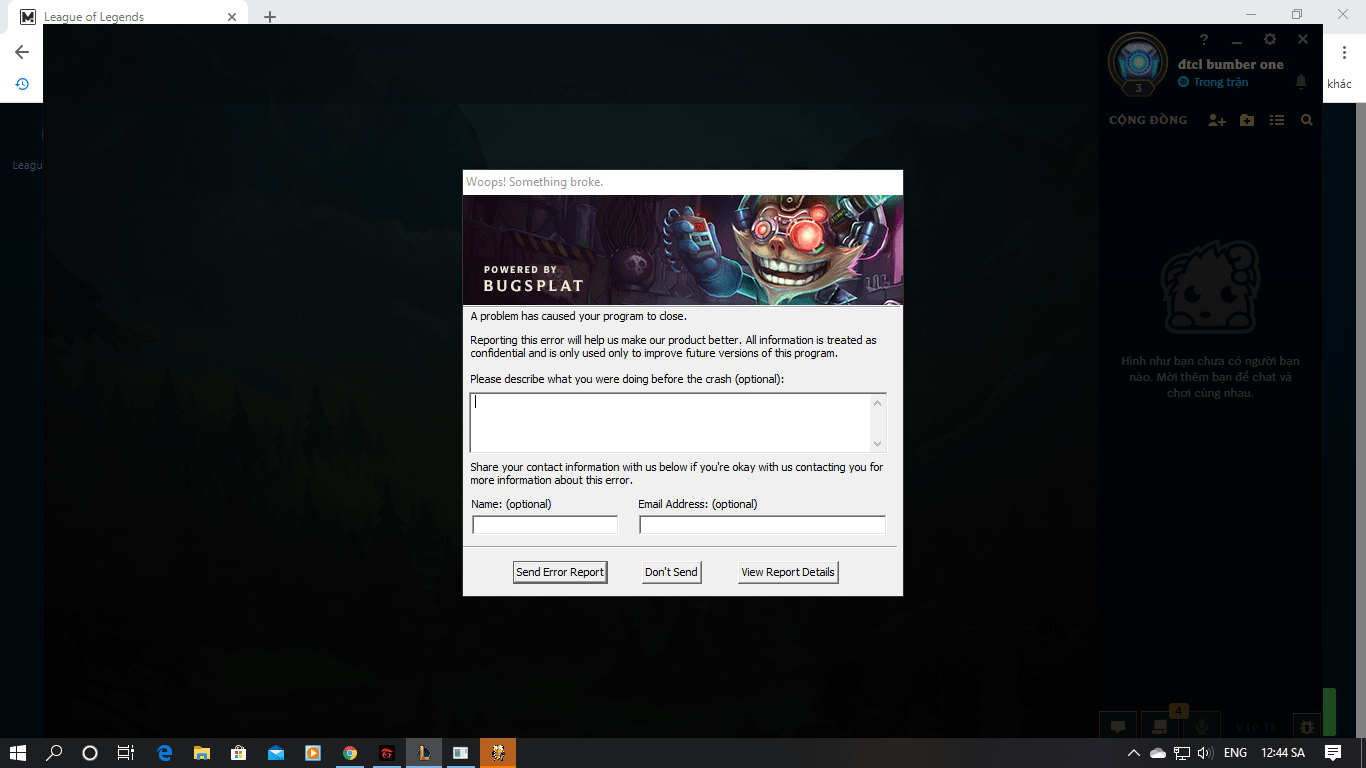Click the Email Address (optional) field
This screenshot has height=768, width=1366.
(762, 525)
